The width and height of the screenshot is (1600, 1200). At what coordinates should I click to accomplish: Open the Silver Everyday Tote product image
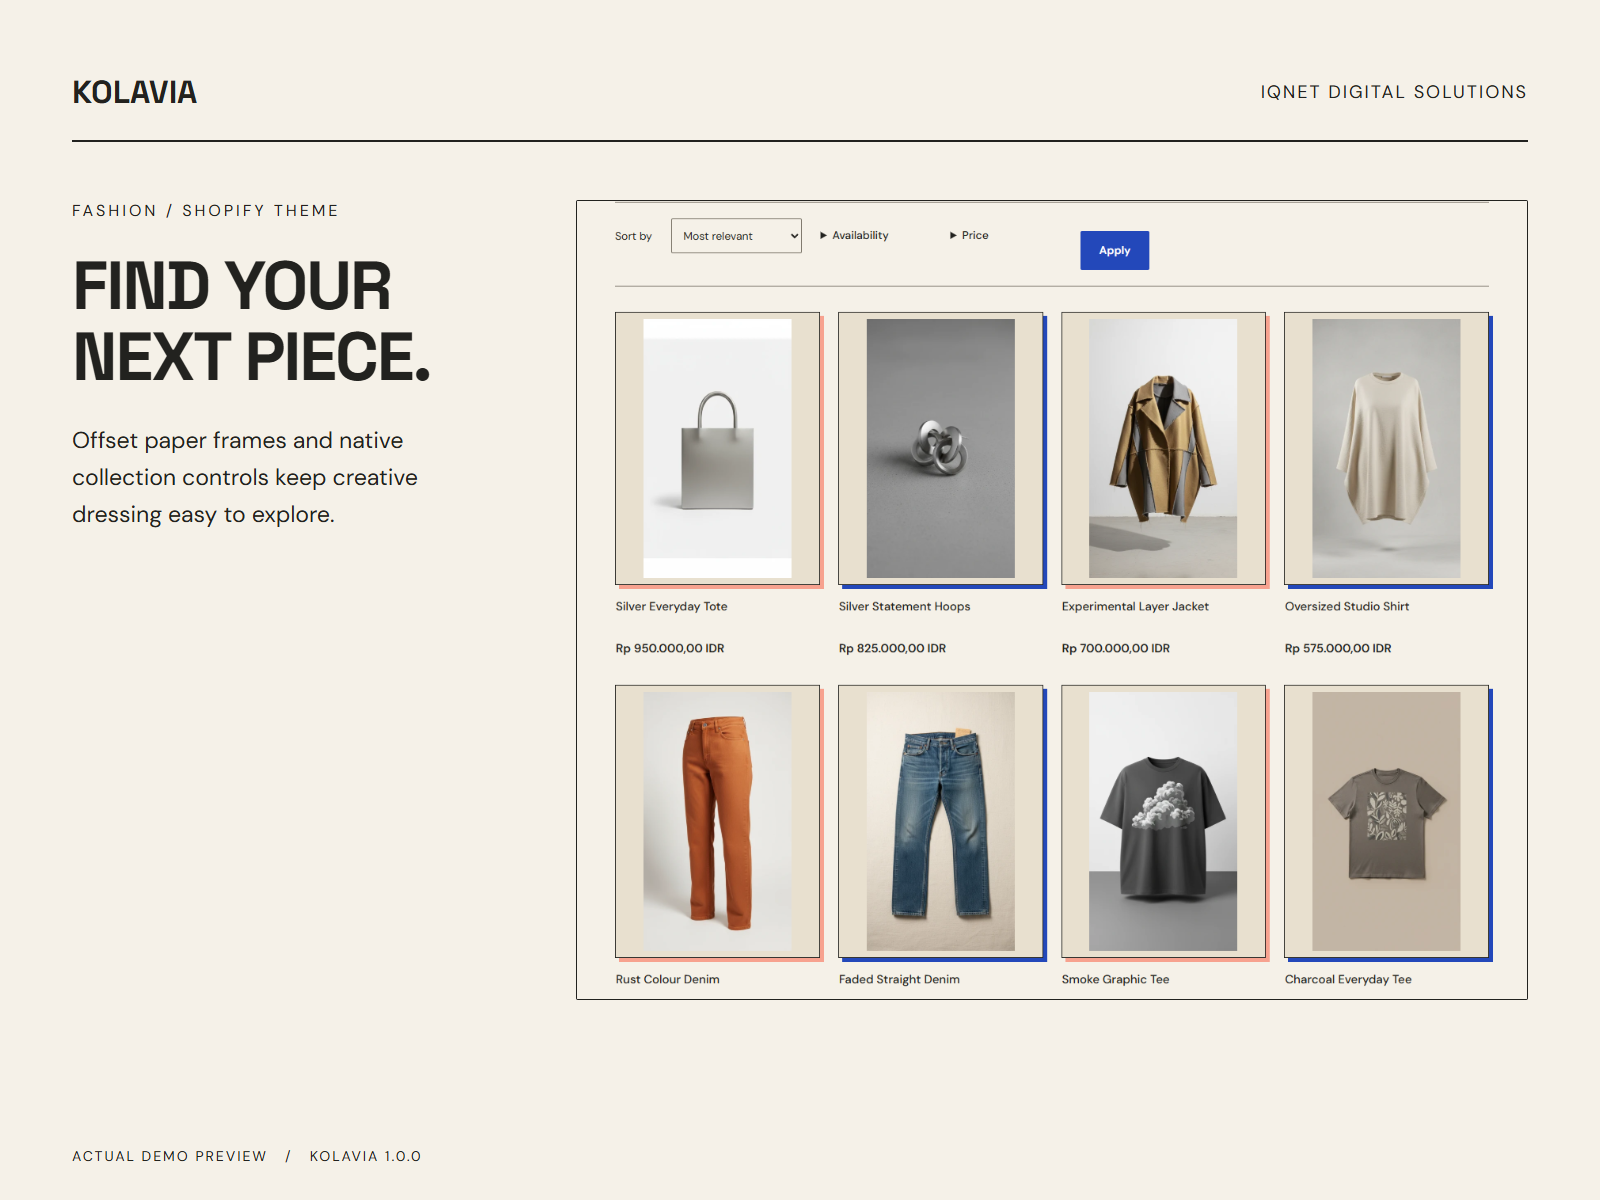point(717,448)
